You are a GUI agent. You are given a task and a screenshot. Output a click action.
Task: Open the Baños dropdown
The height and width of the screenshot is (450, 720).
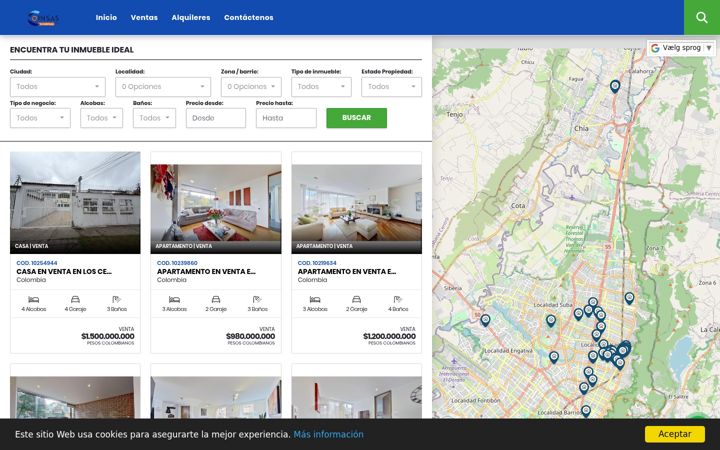click(154, 118)
